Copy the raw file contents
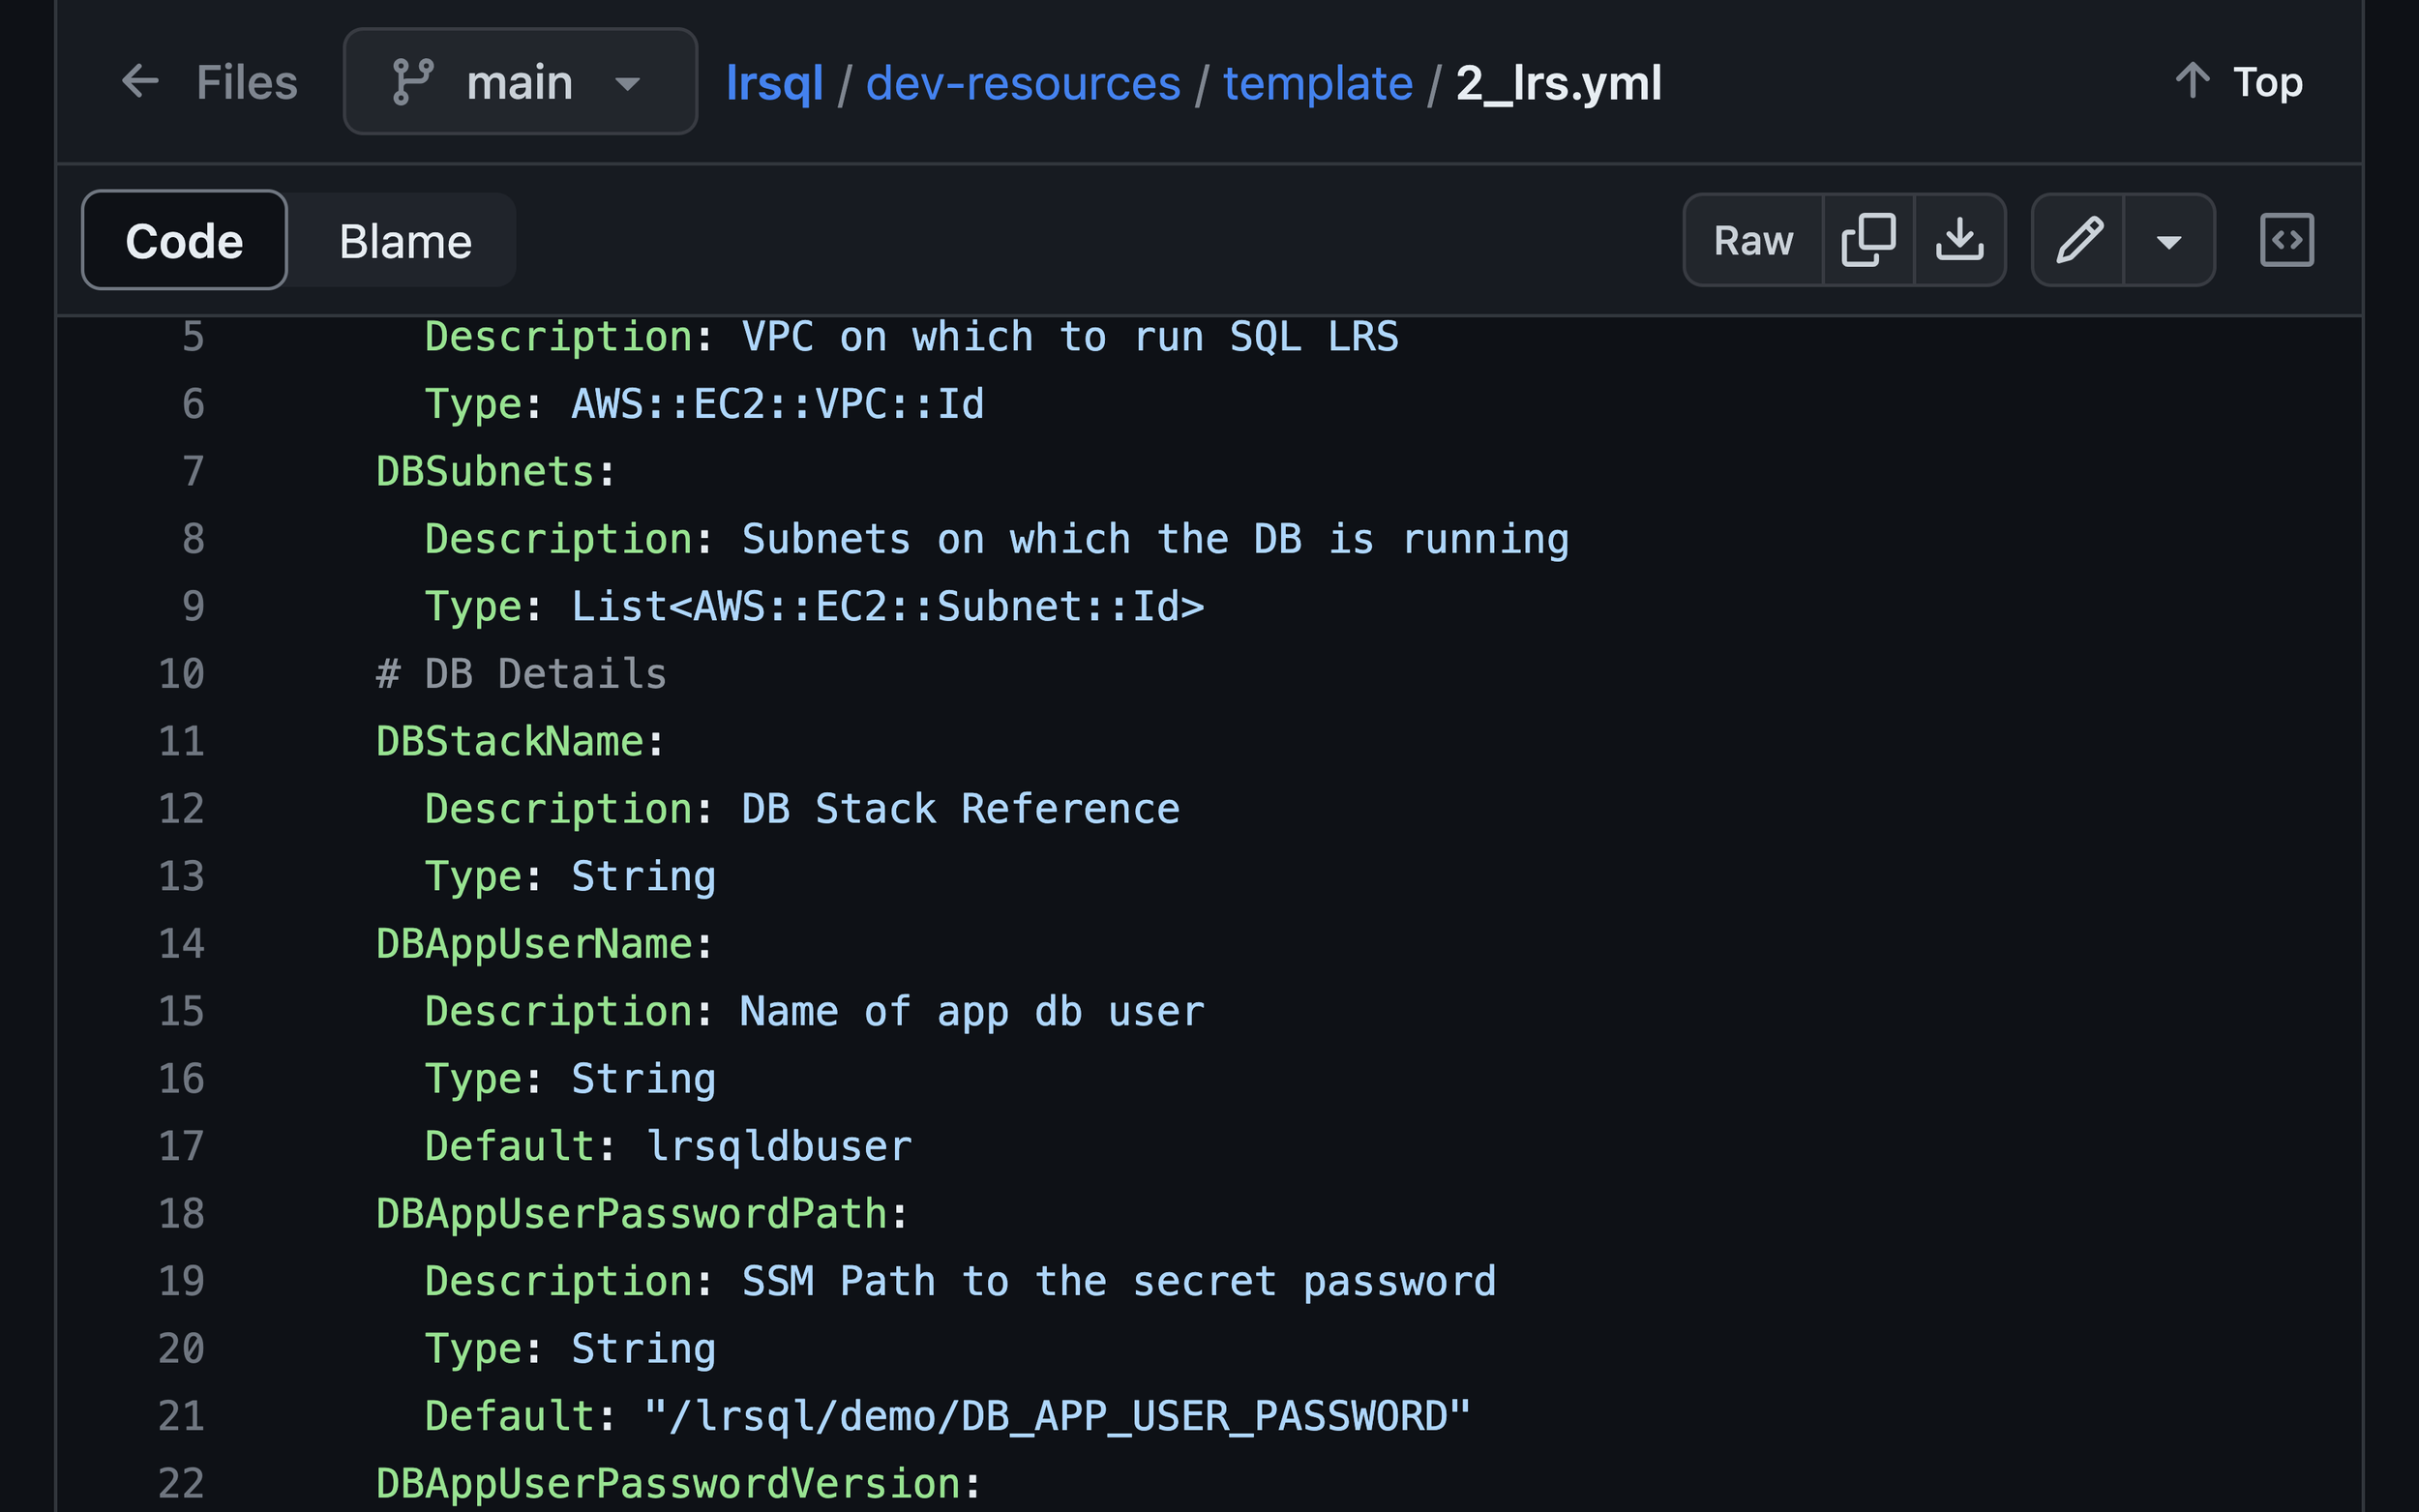This screenshot has height=1512, width=2419. (x=1866, y=240)
